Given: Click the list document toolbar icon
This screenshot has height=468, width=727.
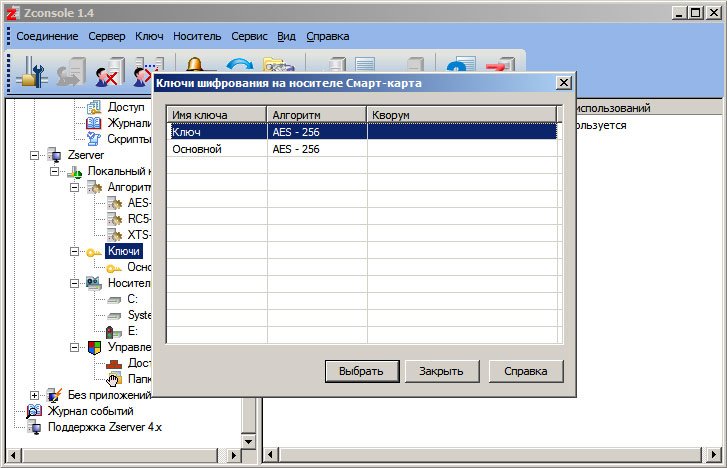Looking at the screenshot, I should pyautogui.click(x=365, y=64).
